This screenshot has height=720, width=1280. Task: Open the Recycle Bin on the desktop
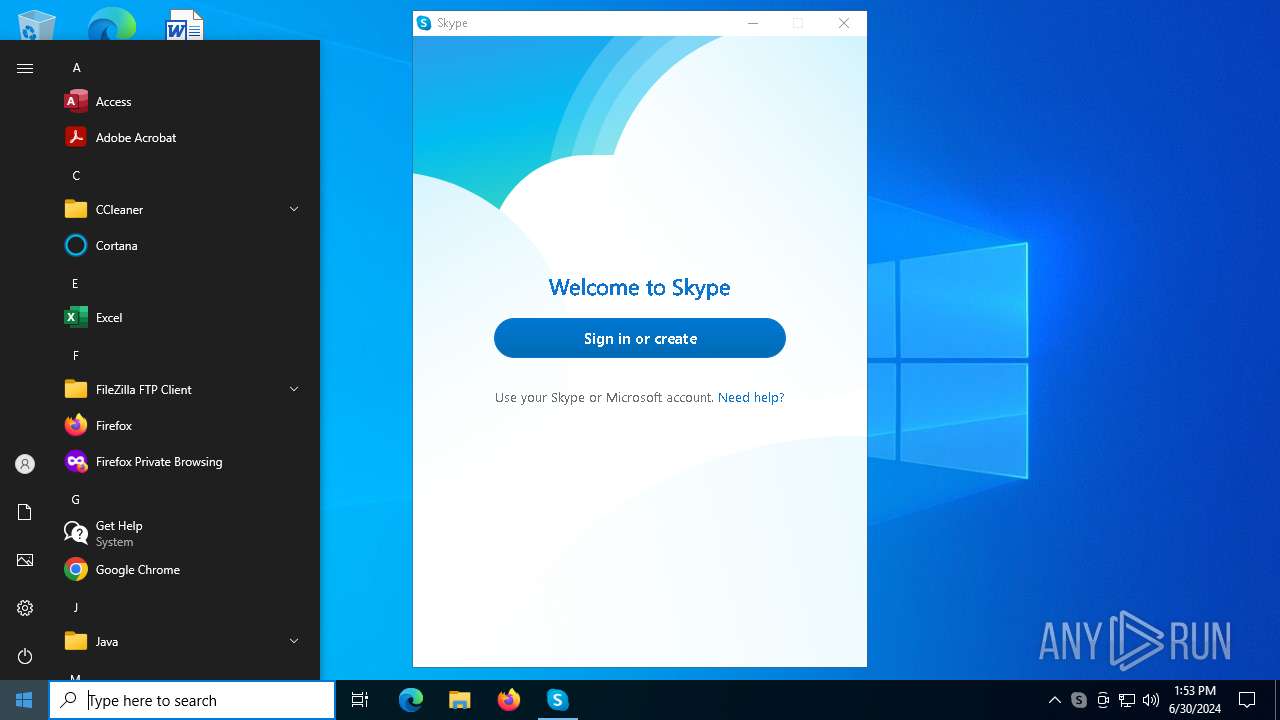click(x=37, y=25)
